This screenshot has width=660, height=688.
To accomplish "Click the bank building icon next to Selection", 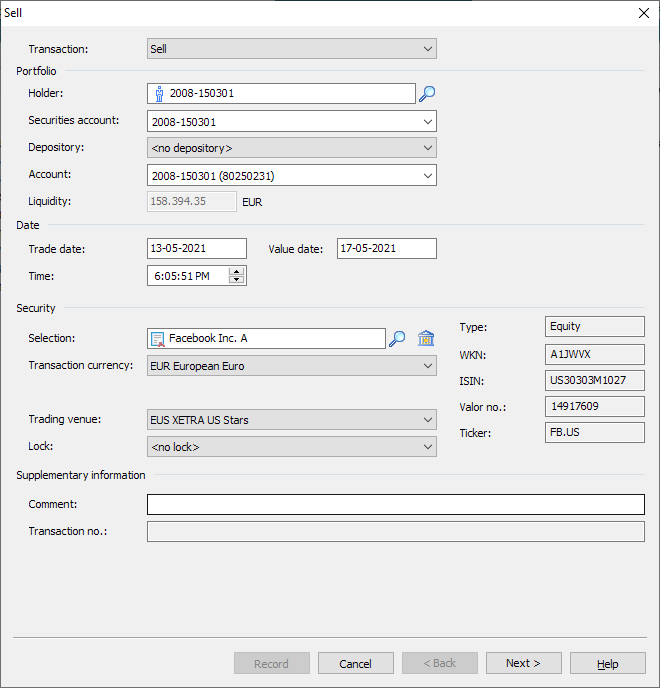I will [426, 339].
